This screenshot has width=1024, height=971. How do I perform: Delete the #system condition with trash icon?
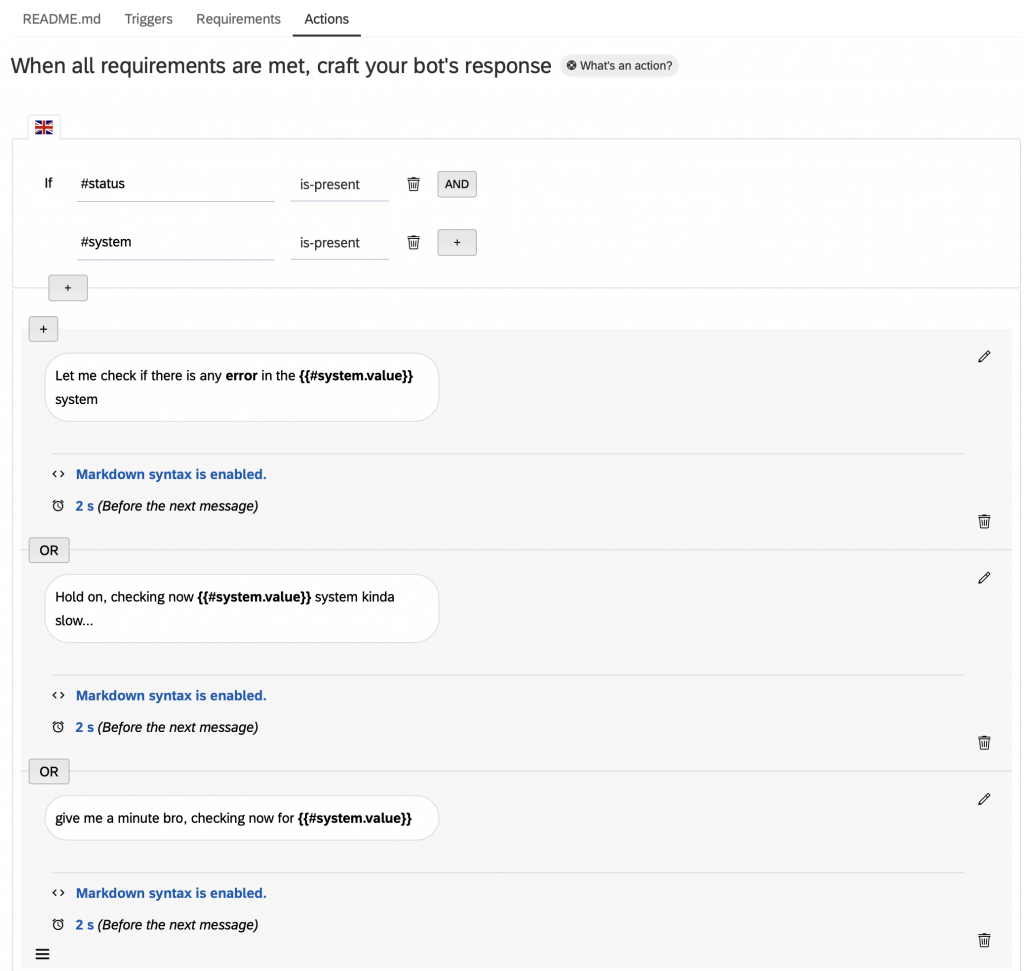(413, 242)
